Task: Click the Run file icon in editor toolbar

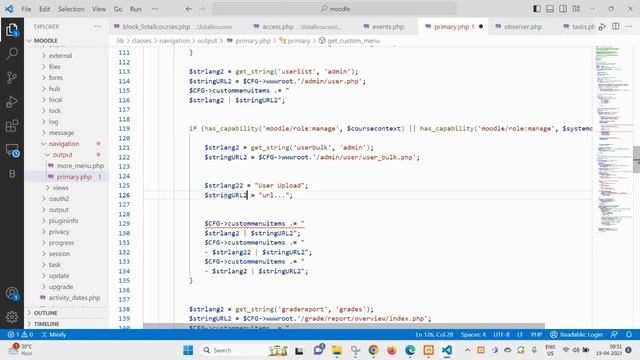Action: tap(602, 27)
